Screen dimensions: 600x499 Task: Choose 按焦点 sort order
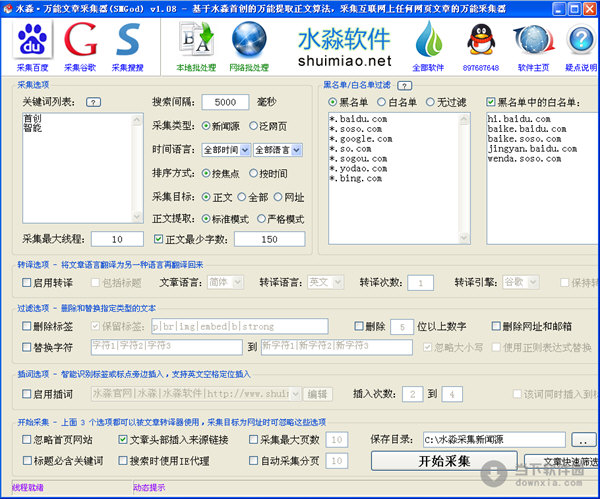pos(220,173)
